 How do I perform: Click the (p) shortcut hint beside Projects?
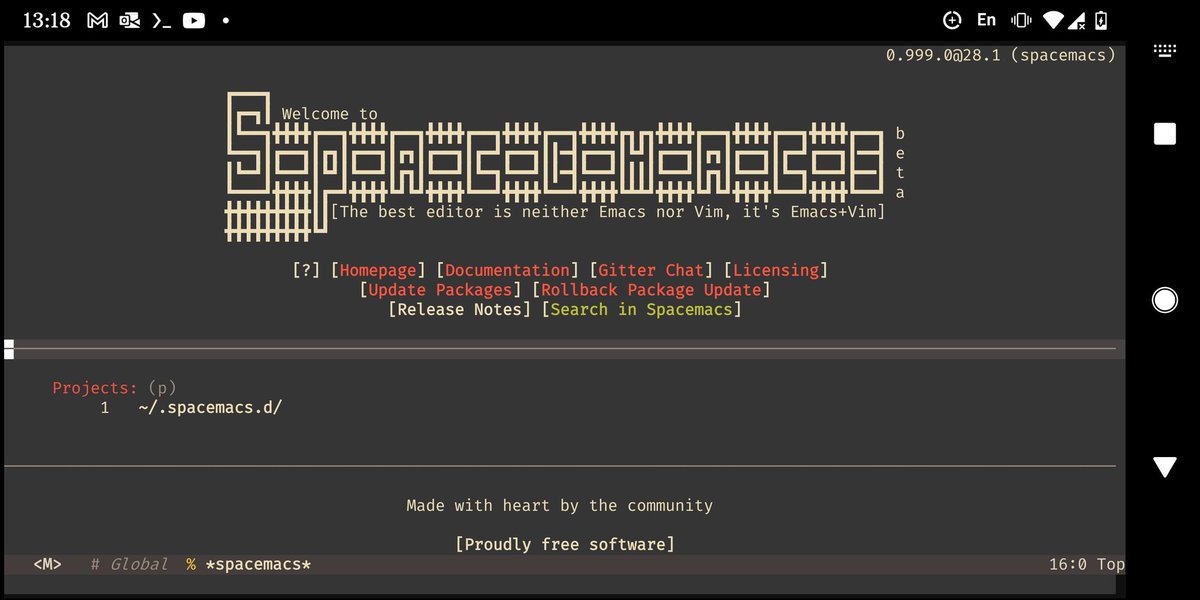click(x=162, y=388)
